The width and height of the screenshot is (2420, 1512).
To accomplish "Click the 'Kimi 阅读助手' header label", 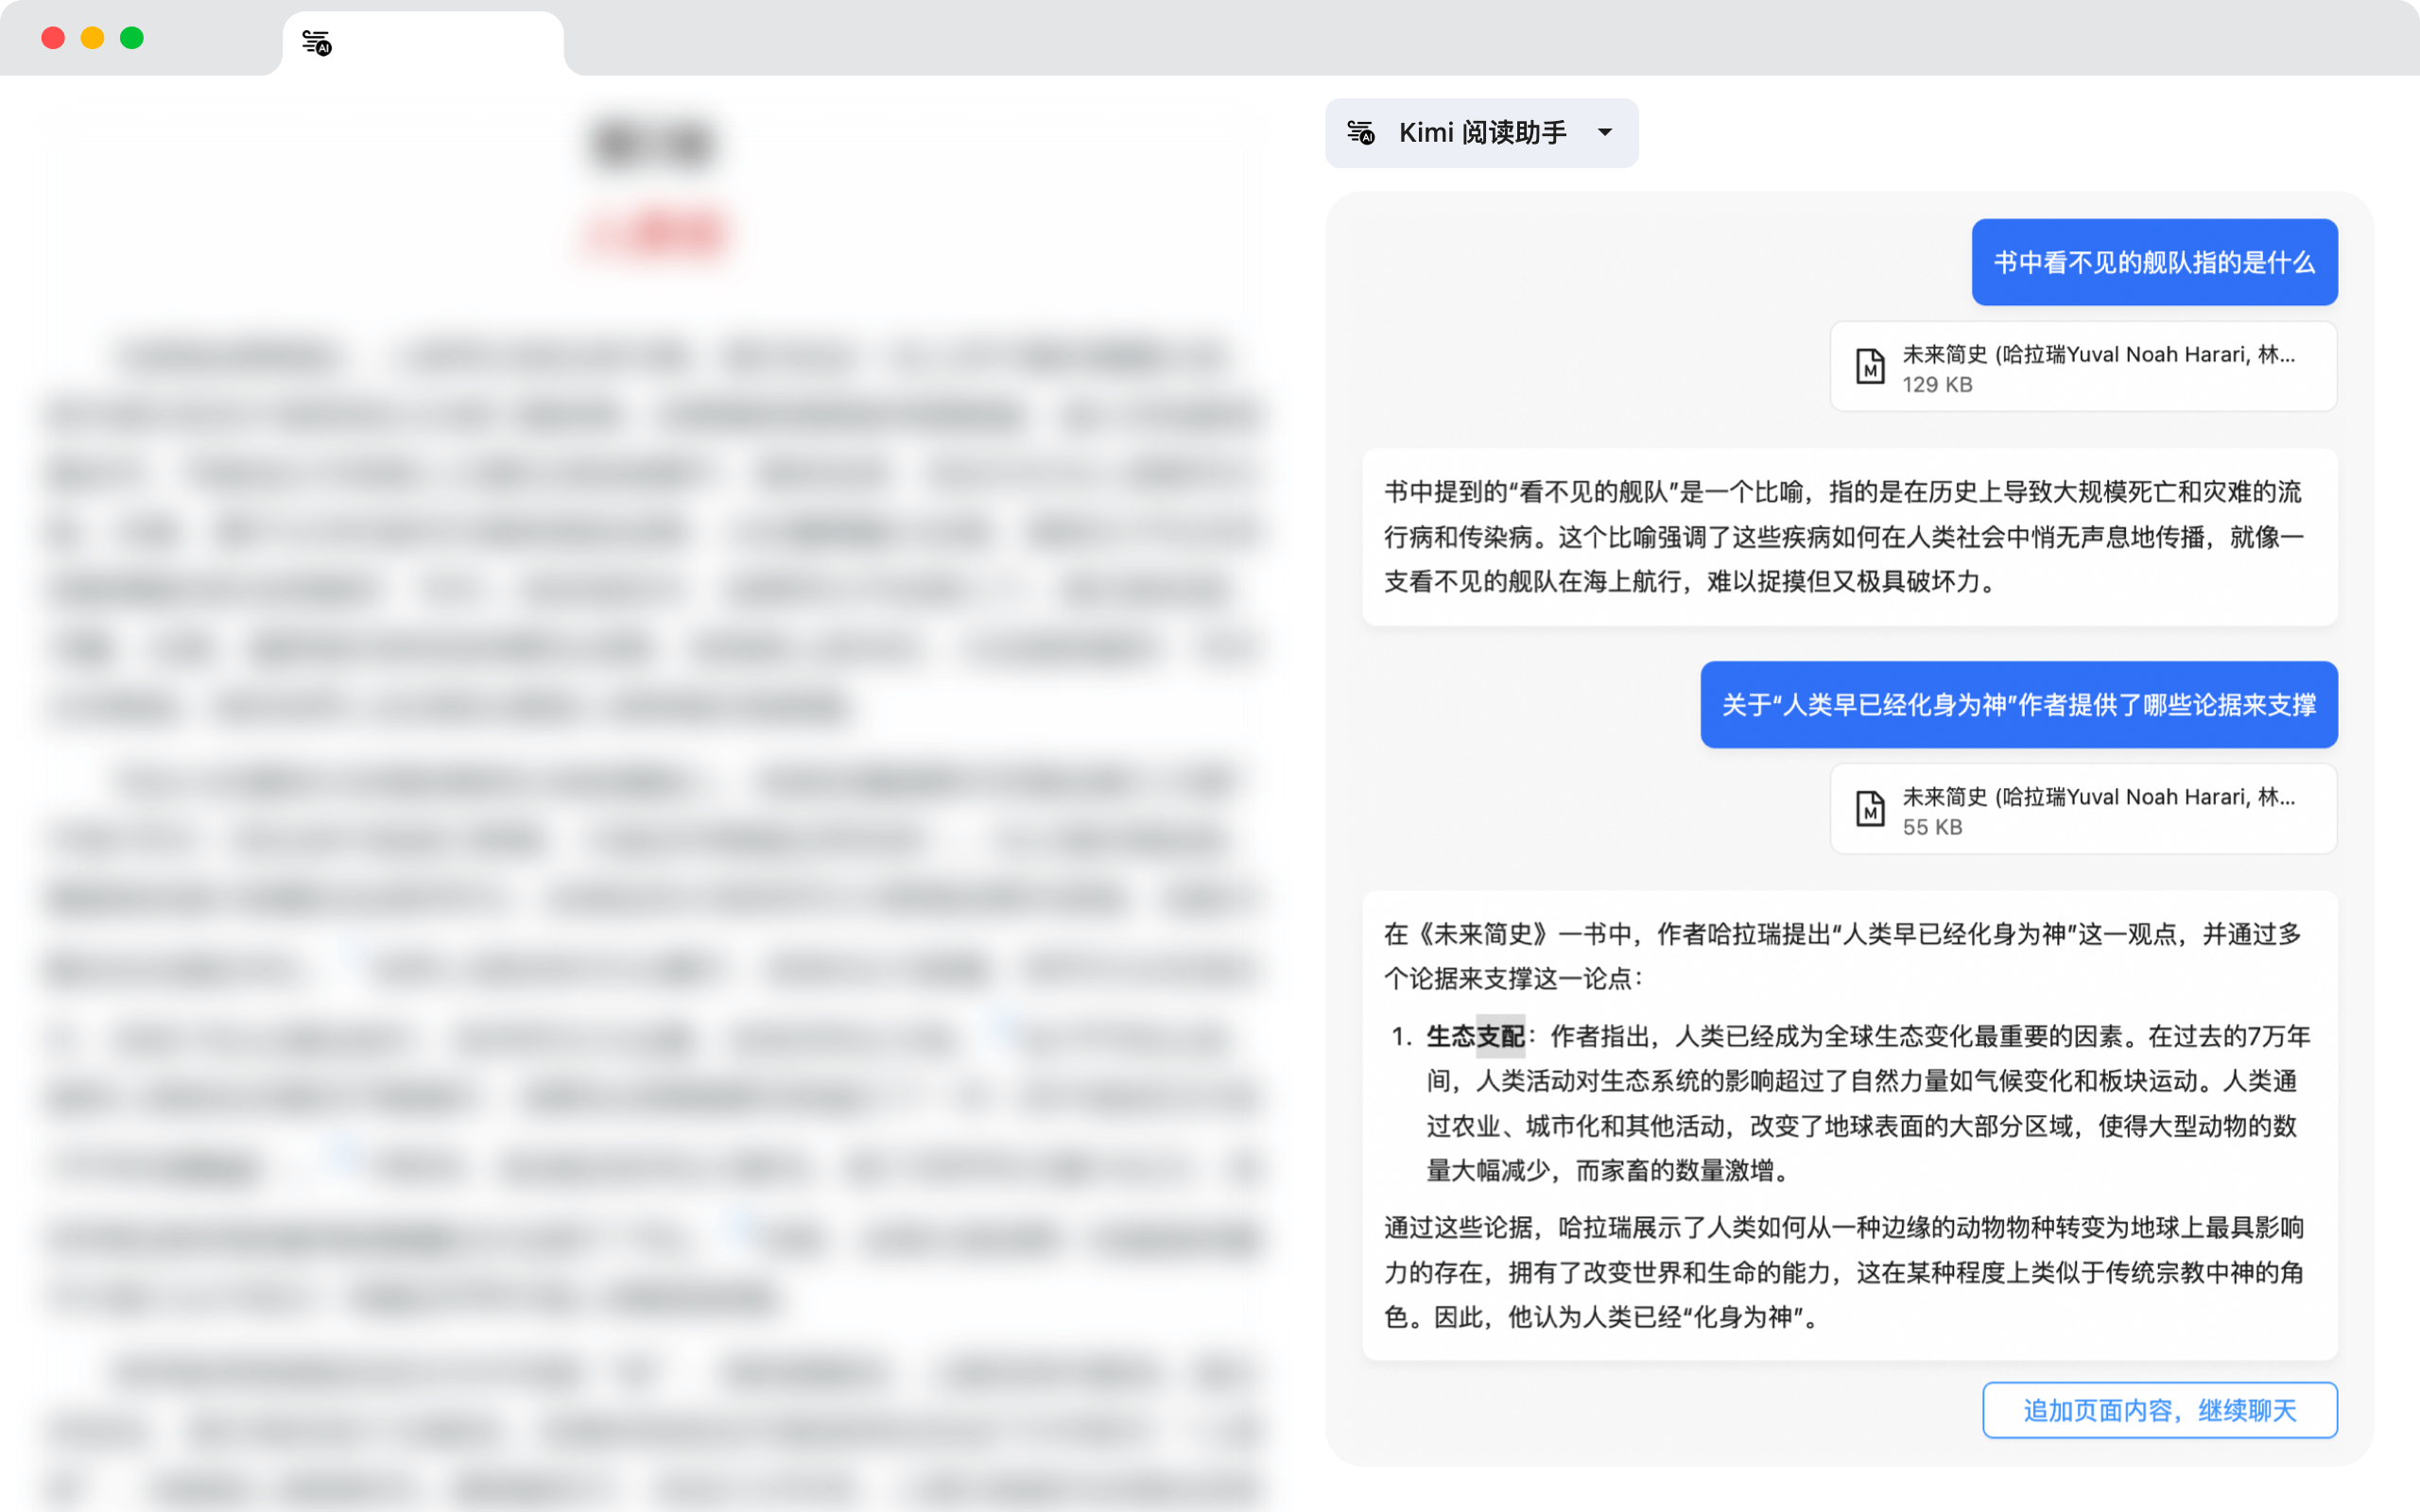I will [x=1484, y=132].
